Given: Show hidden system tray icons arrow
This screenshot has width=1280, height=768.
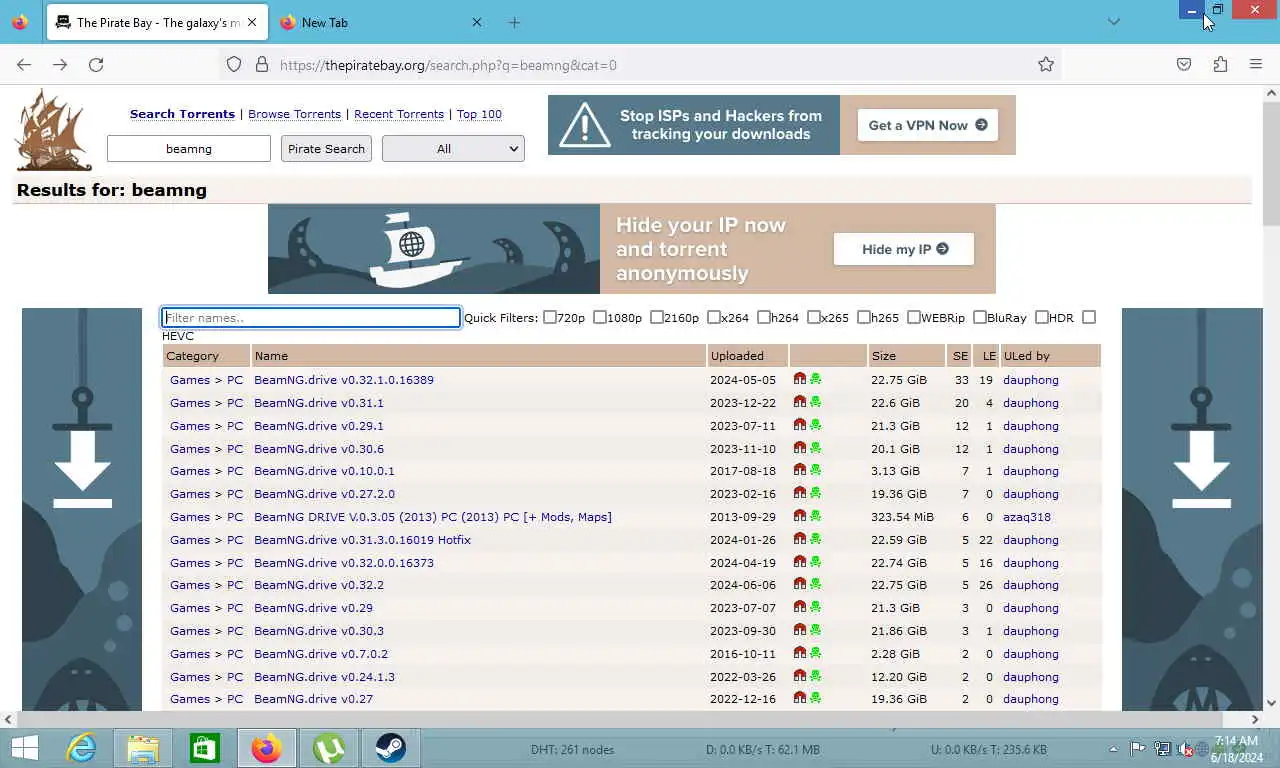Looking at the screenshot, I should (x=1114, y=749).
